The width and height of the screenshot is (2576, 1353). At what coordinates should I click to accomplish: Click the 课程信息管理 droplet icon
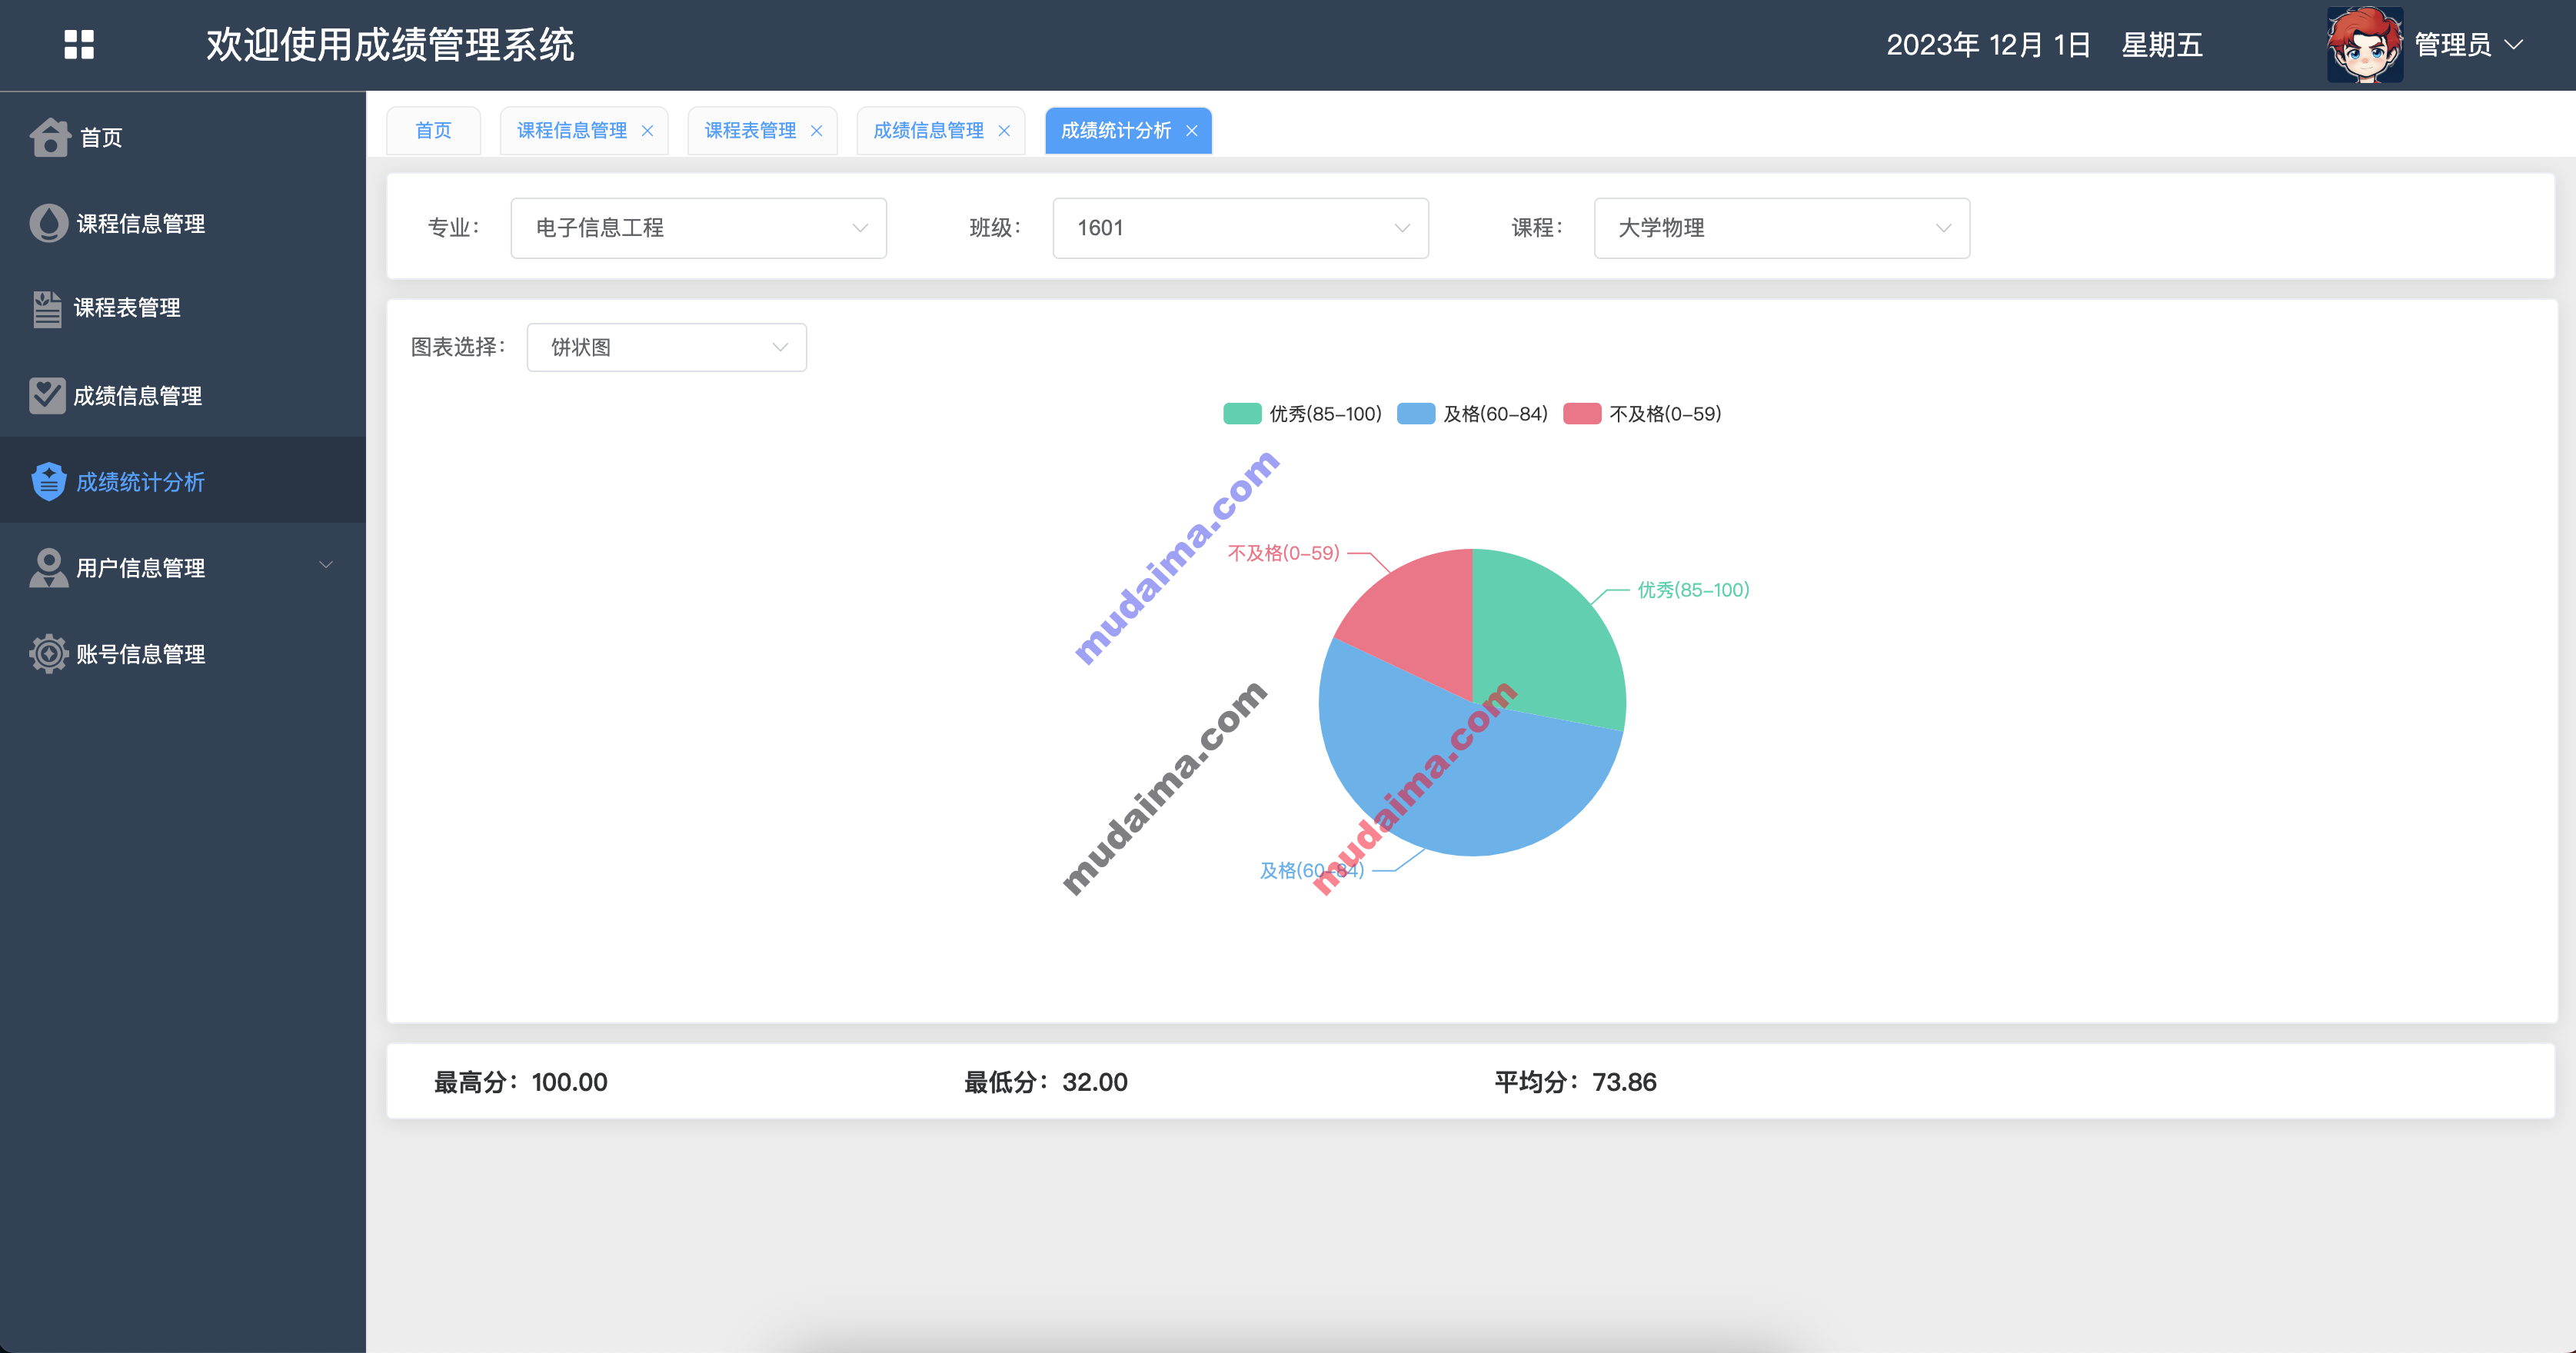pos(48,223)
